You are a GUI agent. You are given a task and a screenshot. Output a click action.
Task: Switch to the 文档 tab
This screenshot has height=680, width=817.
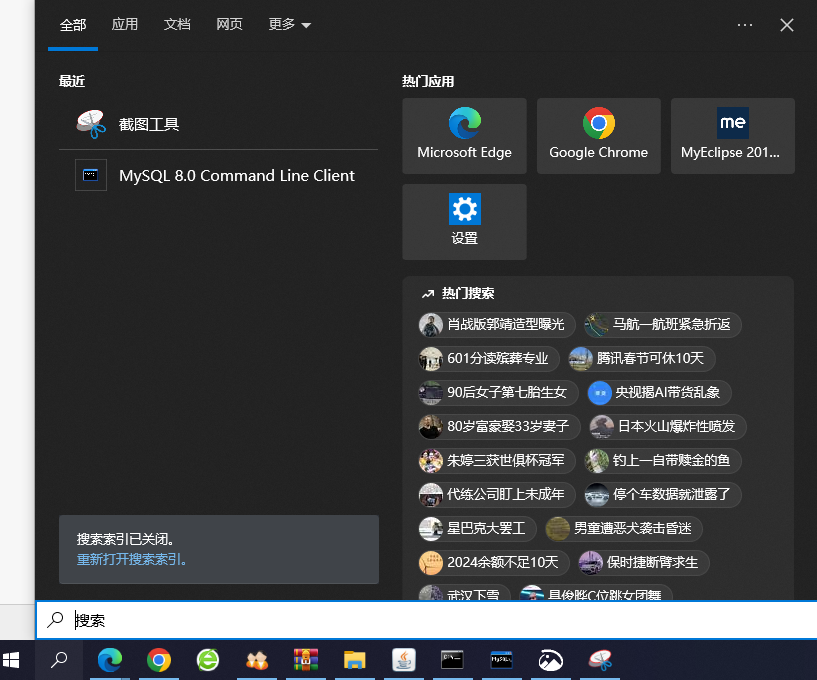tap(177, 24)
